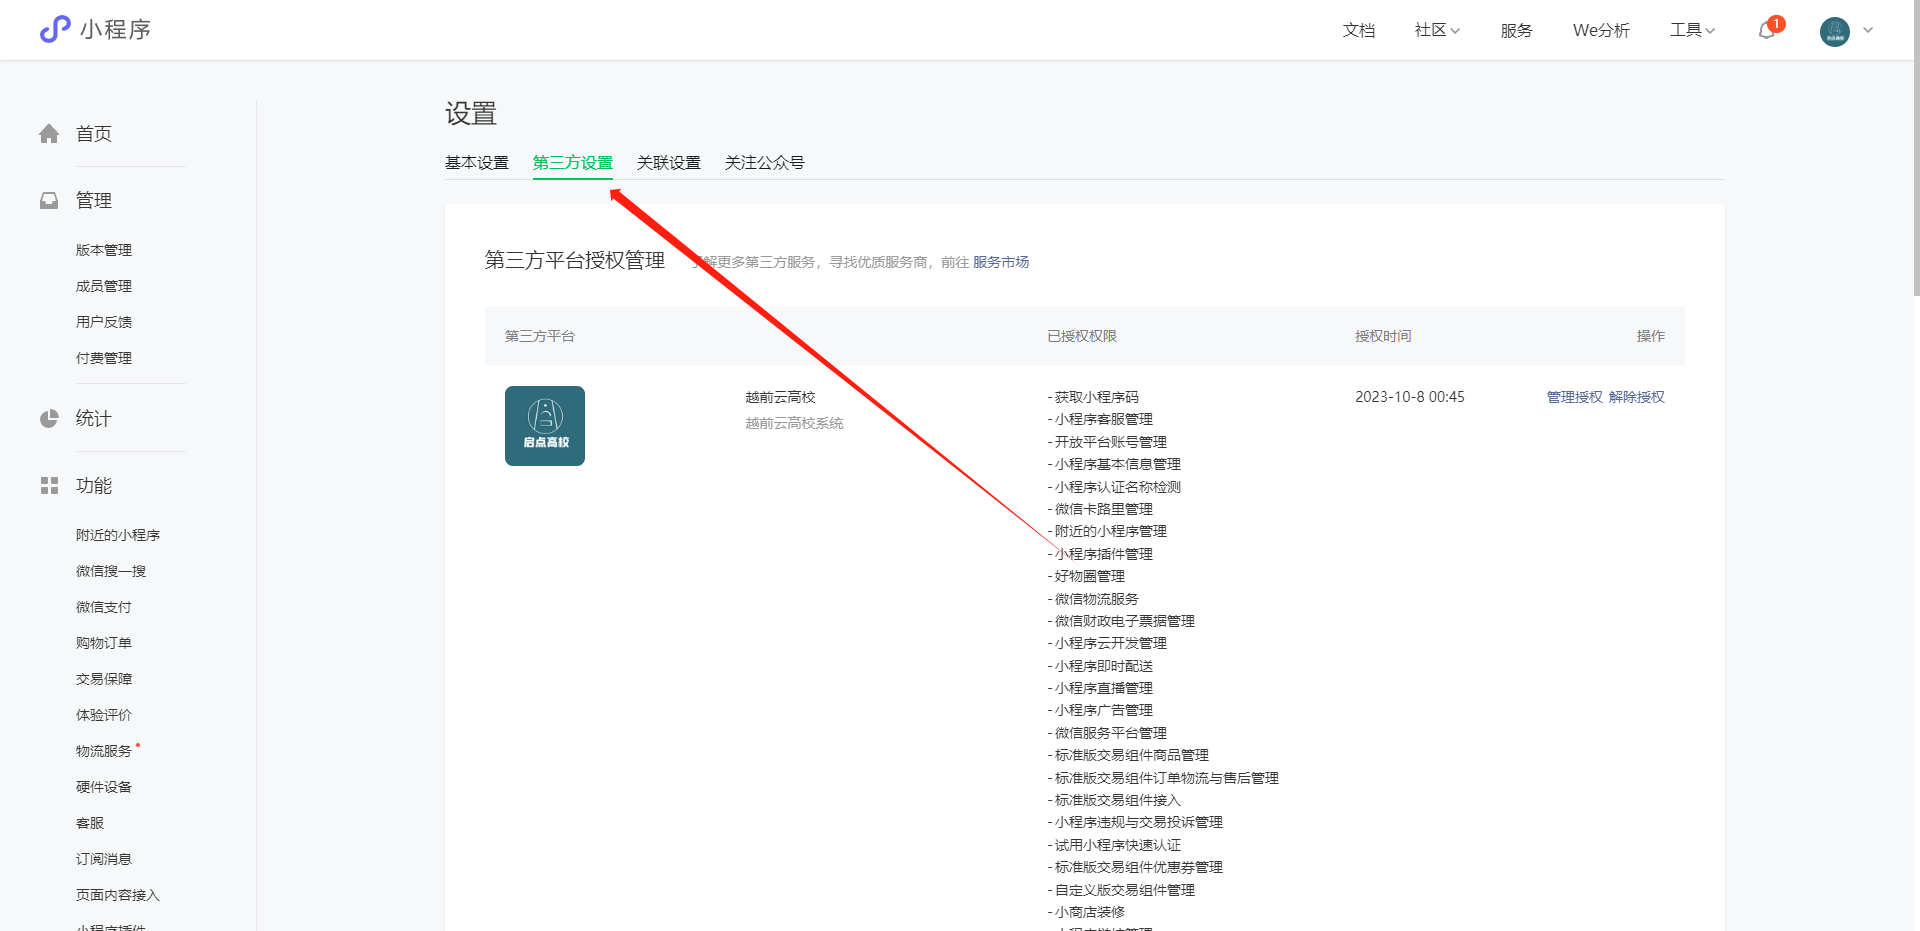Screen dimensions: 1920x931
Task: Expand the 工具 dropdown menu
Action: 1692,30
